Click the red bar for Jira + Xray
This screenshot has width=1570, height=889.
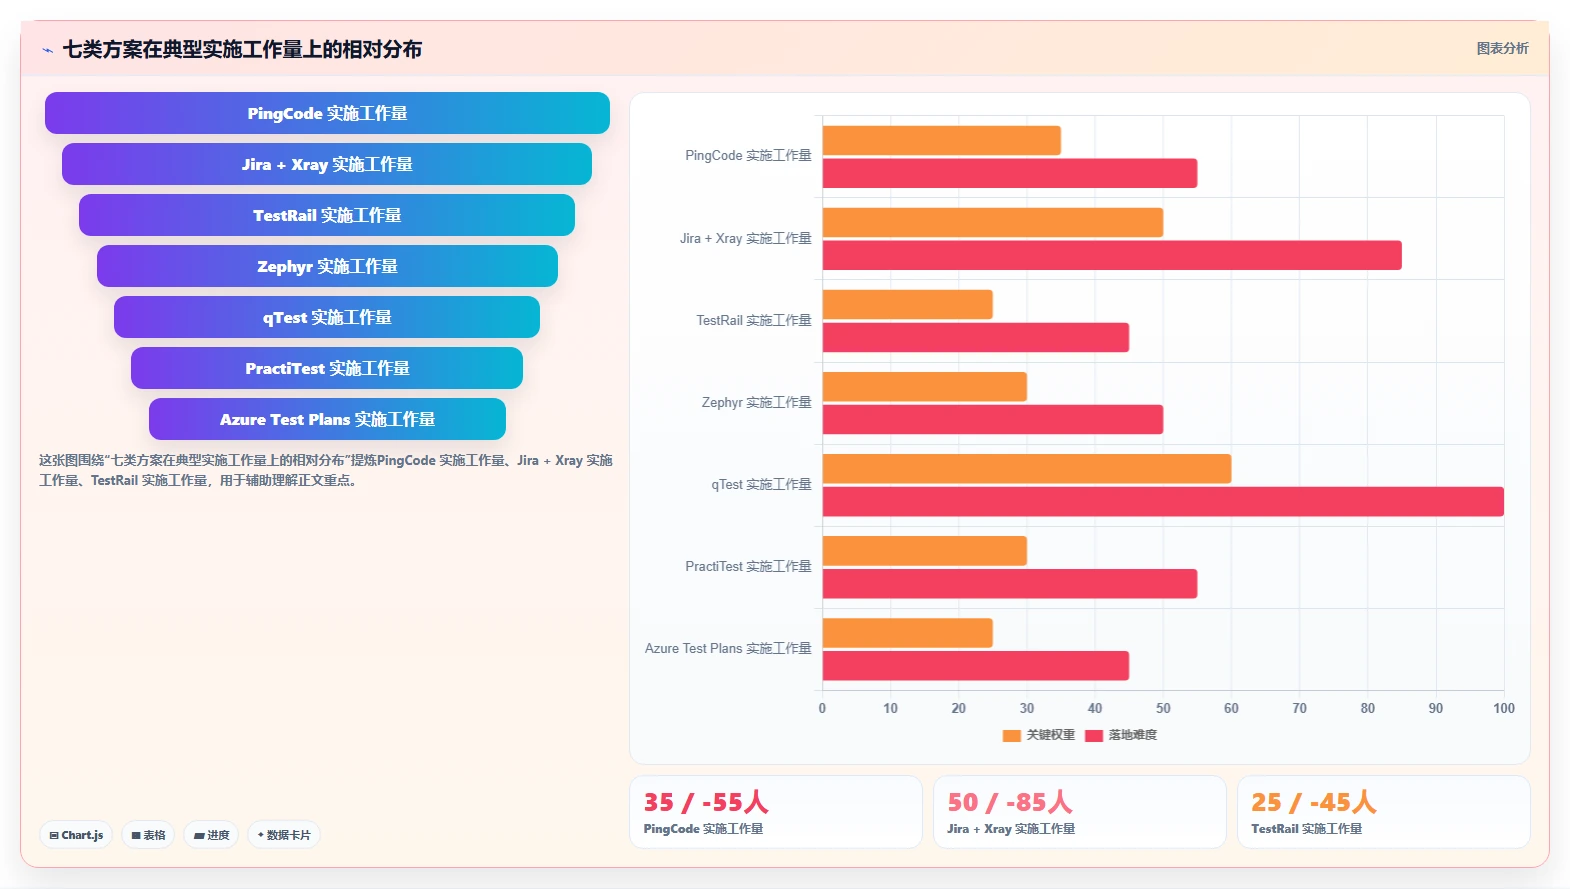pyautogui.click(x=1112, y=255)
